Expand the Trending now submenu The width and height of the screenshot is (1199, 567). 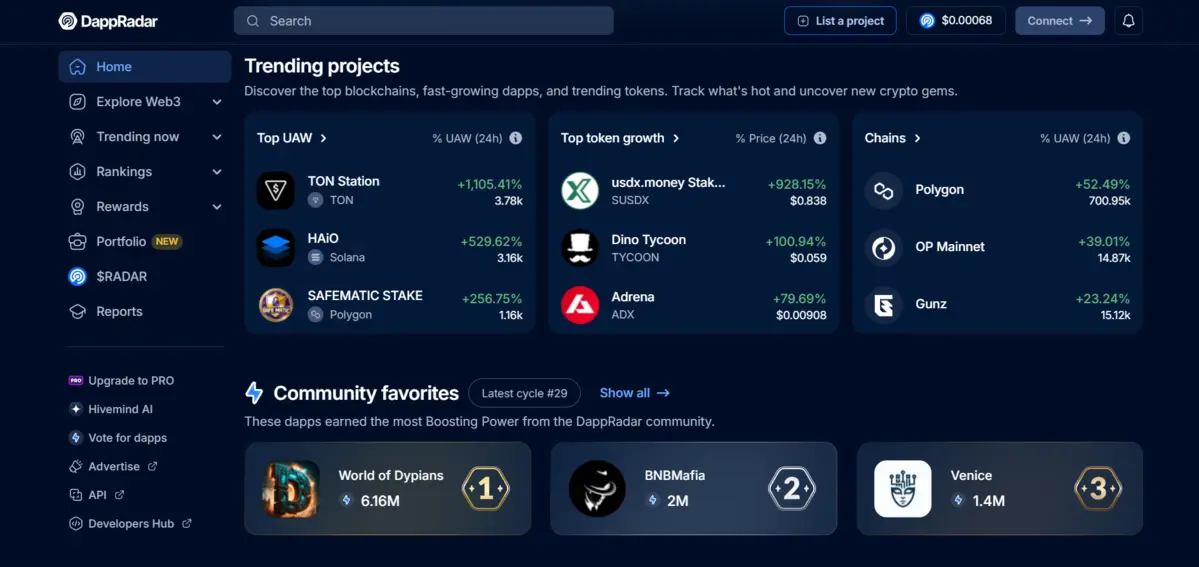pyautogui.click(x=217, y=137)
